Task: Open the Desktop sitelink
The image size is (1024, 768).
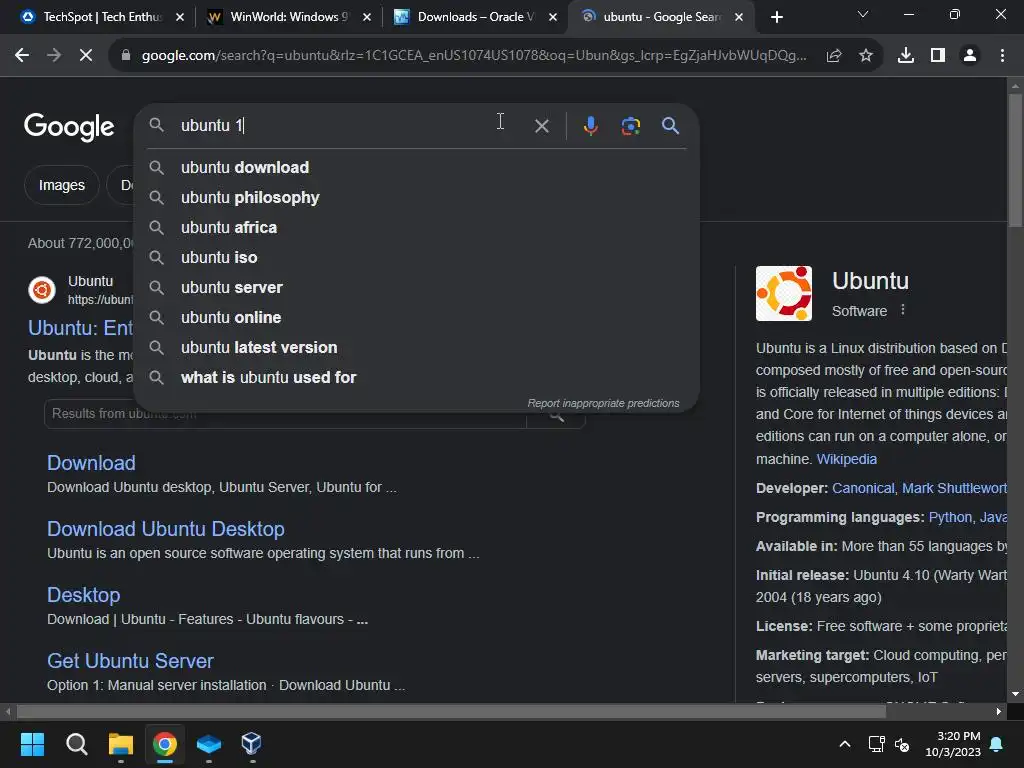Action: (x=84, y=594)
